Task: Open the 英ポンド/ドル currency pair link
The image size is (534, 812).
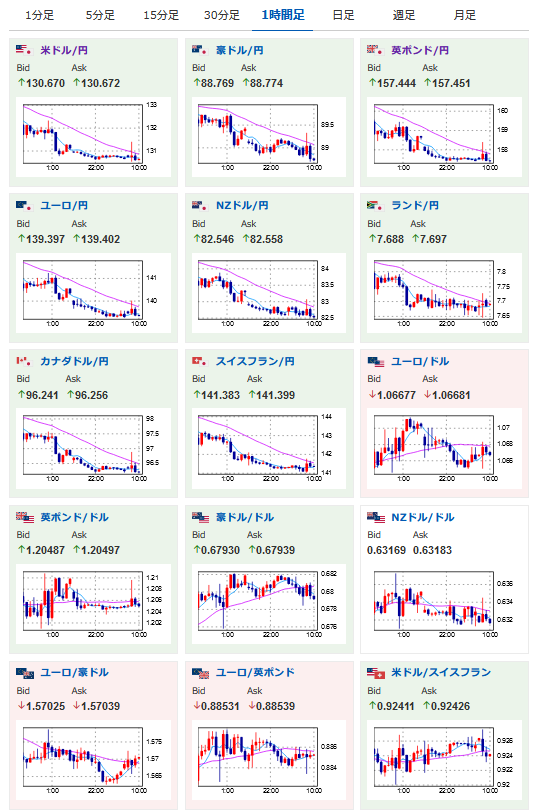Action: coord(74,517)
